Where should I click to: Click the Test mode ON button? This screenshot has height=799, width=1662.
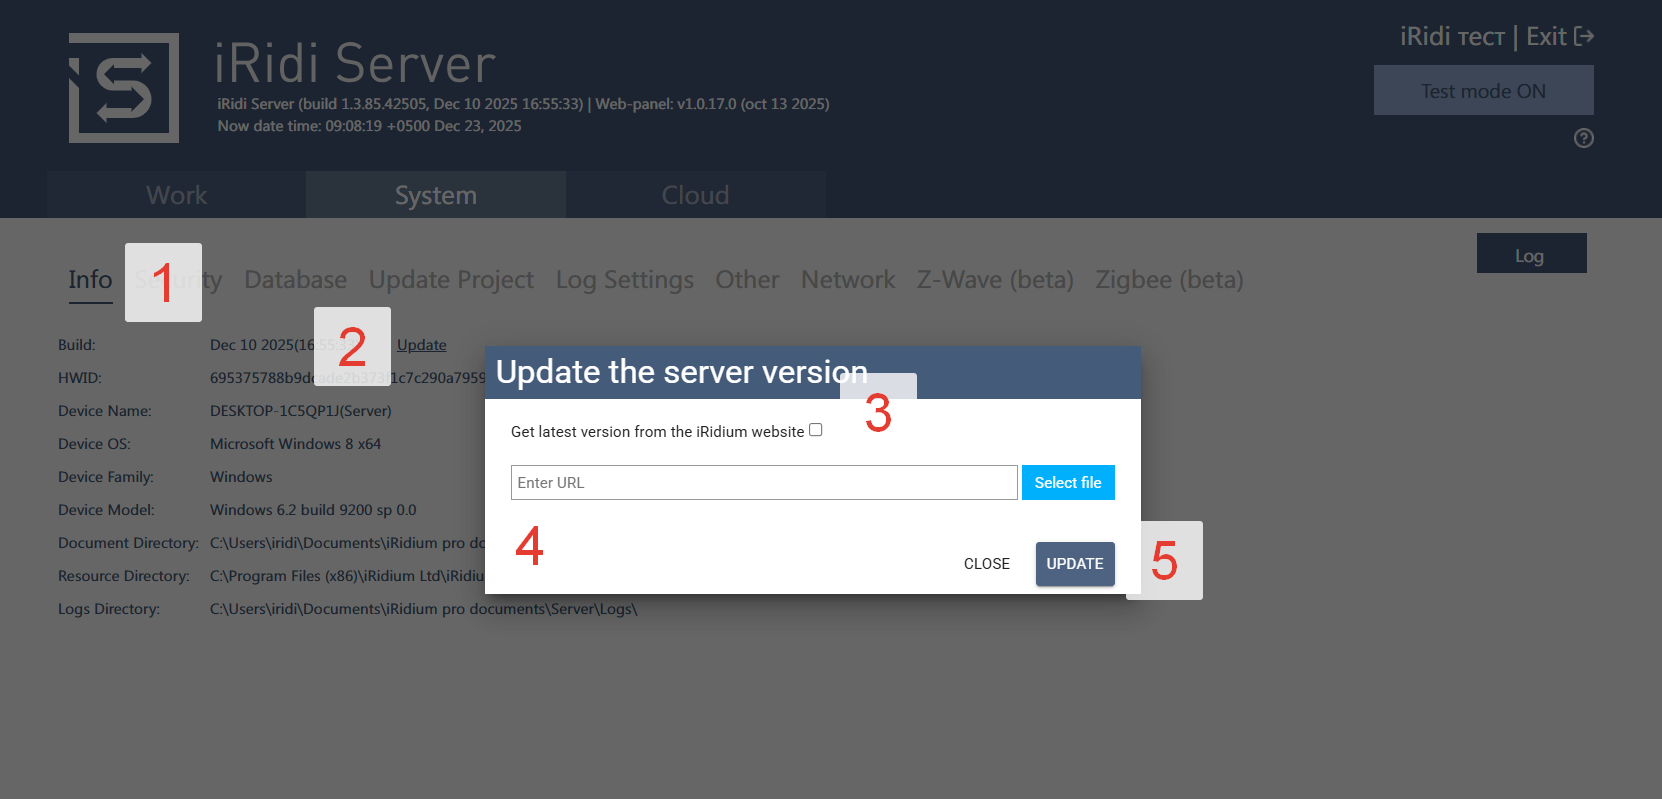[x=1484, y=91]
